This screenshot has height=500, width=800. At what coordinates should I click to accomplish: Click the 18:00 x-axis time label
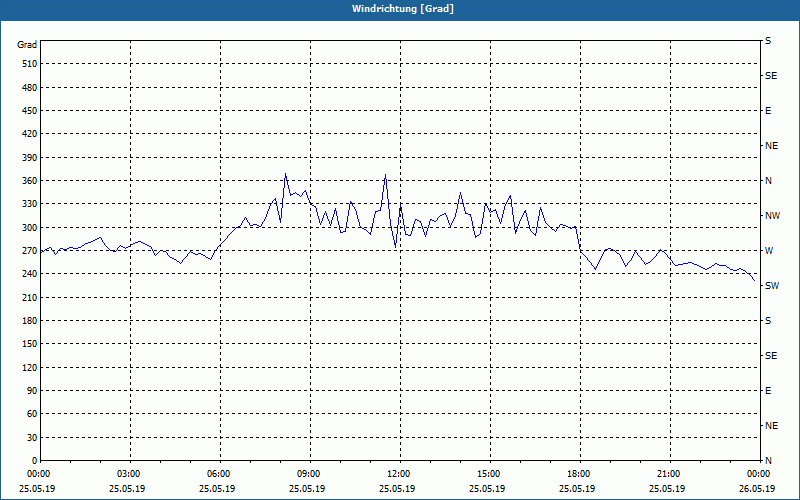pos(580,474)
